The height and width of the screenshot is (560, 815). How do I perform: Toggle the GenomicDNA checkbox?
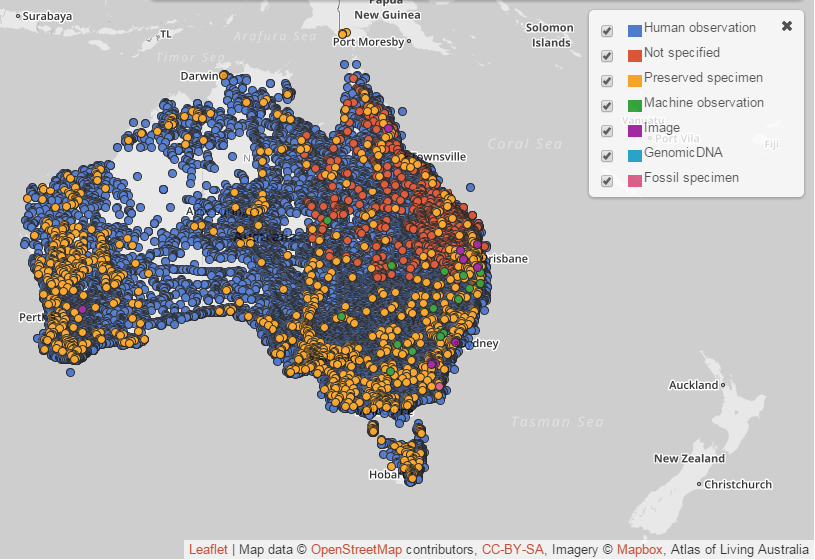point(606,156)
